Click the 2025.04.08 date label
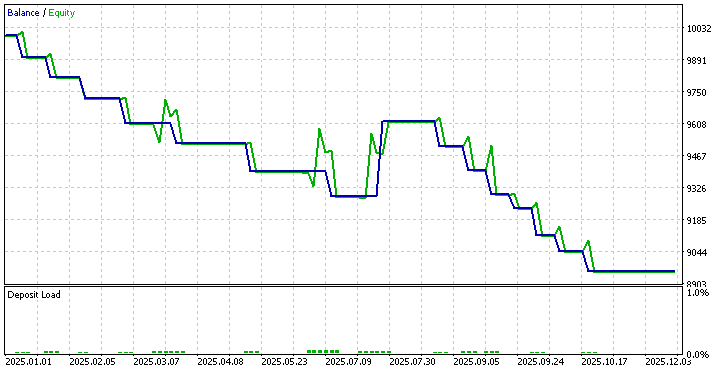The height and width of the screenshot is (371, 727). (220, 362)
